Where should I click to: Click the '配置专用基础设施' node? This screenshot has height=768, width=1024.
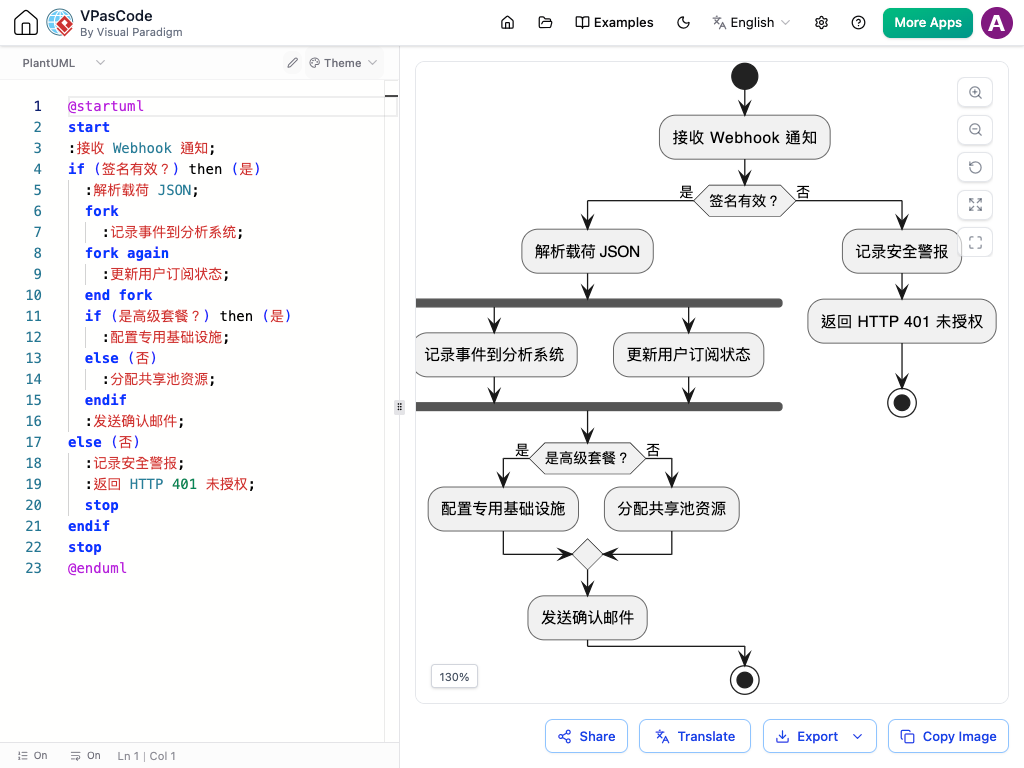[503, 509]
